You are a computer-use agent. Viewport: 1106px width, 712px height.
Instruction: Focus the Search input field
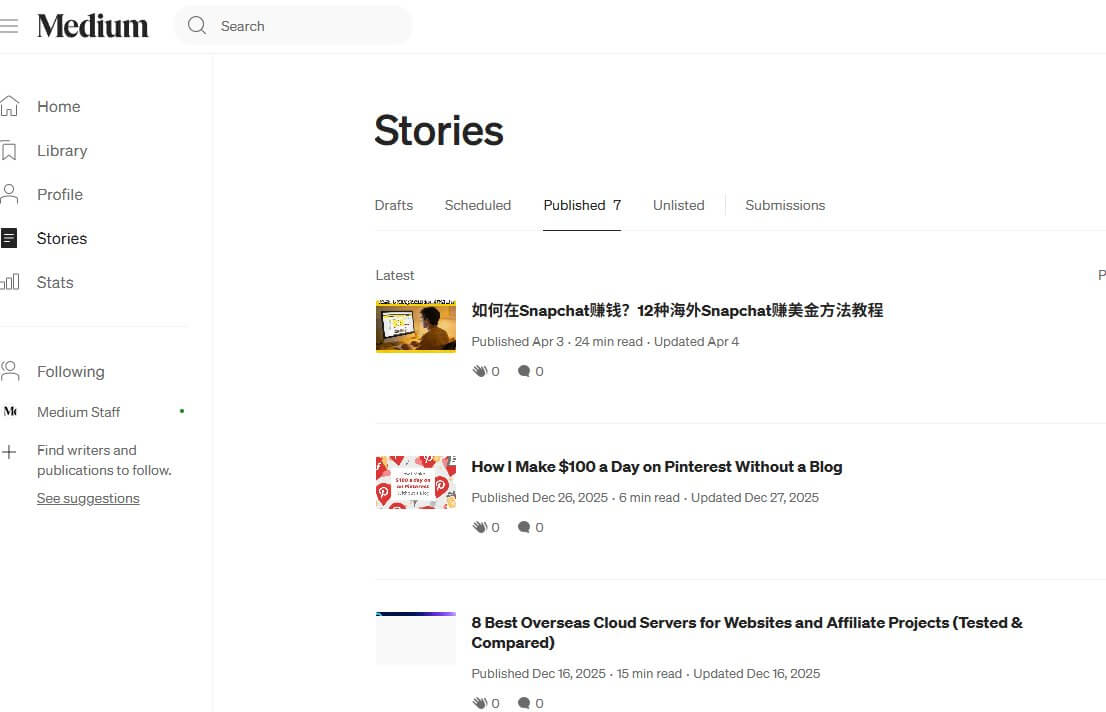pos(293,26)
